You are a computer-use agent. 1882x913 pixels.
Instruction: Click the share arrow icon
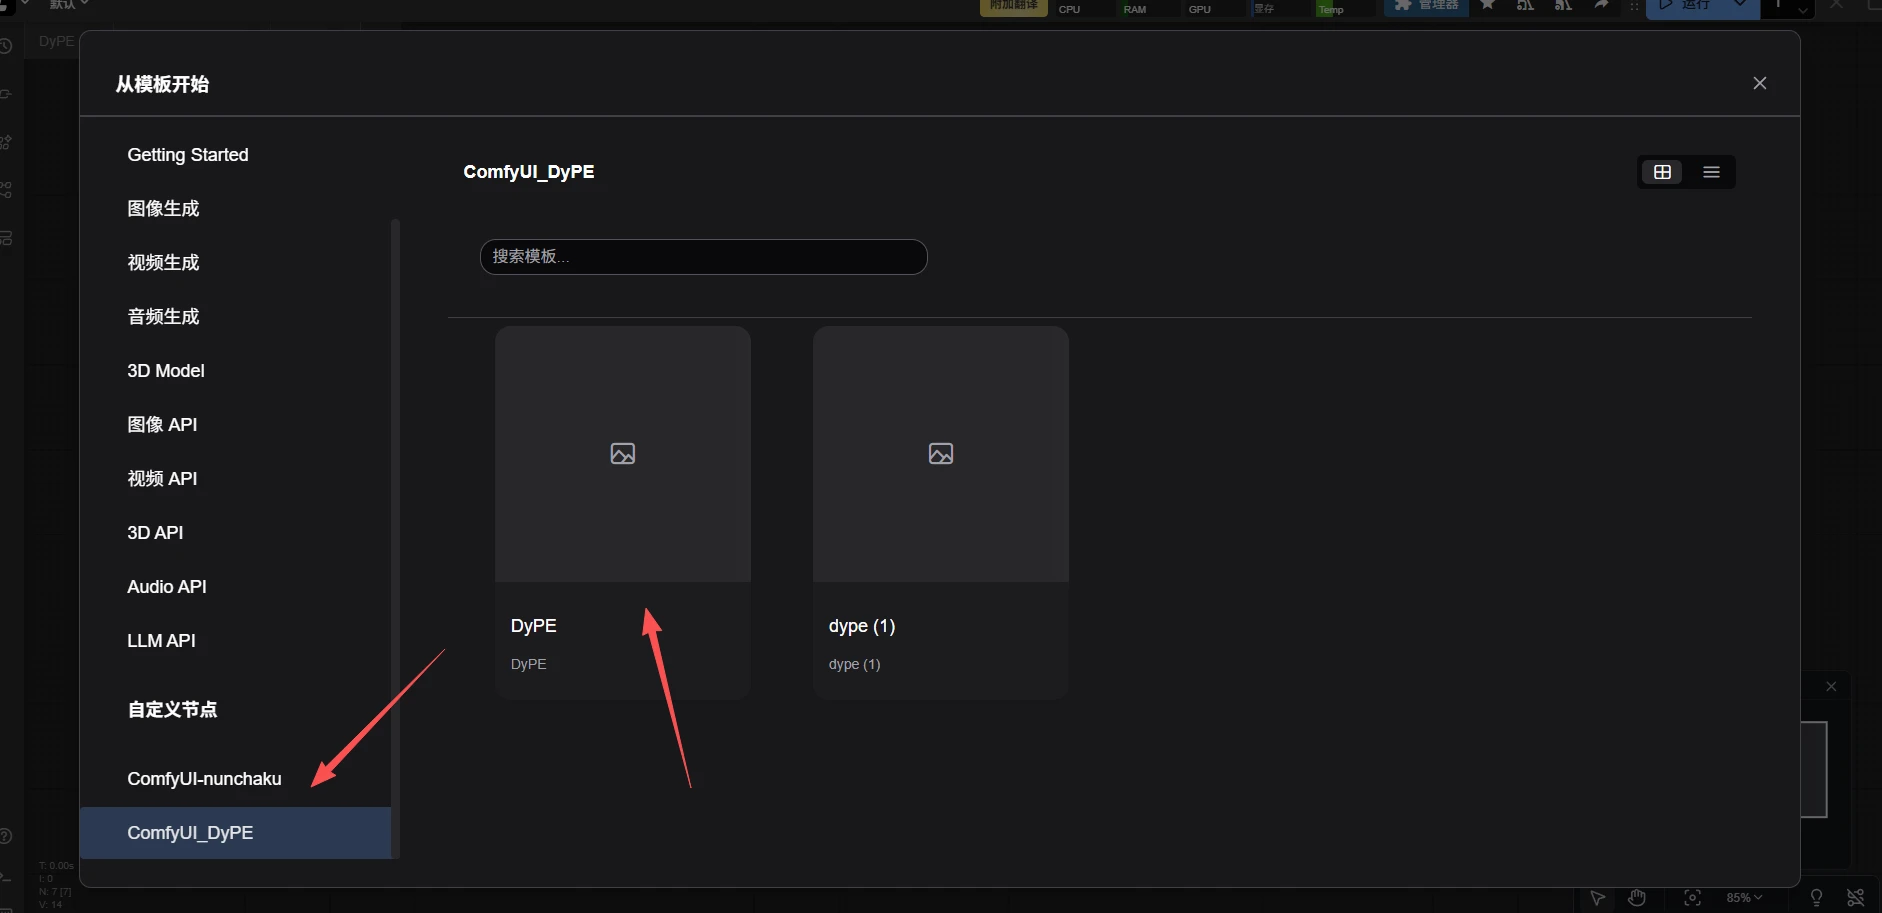(1601, 6)
